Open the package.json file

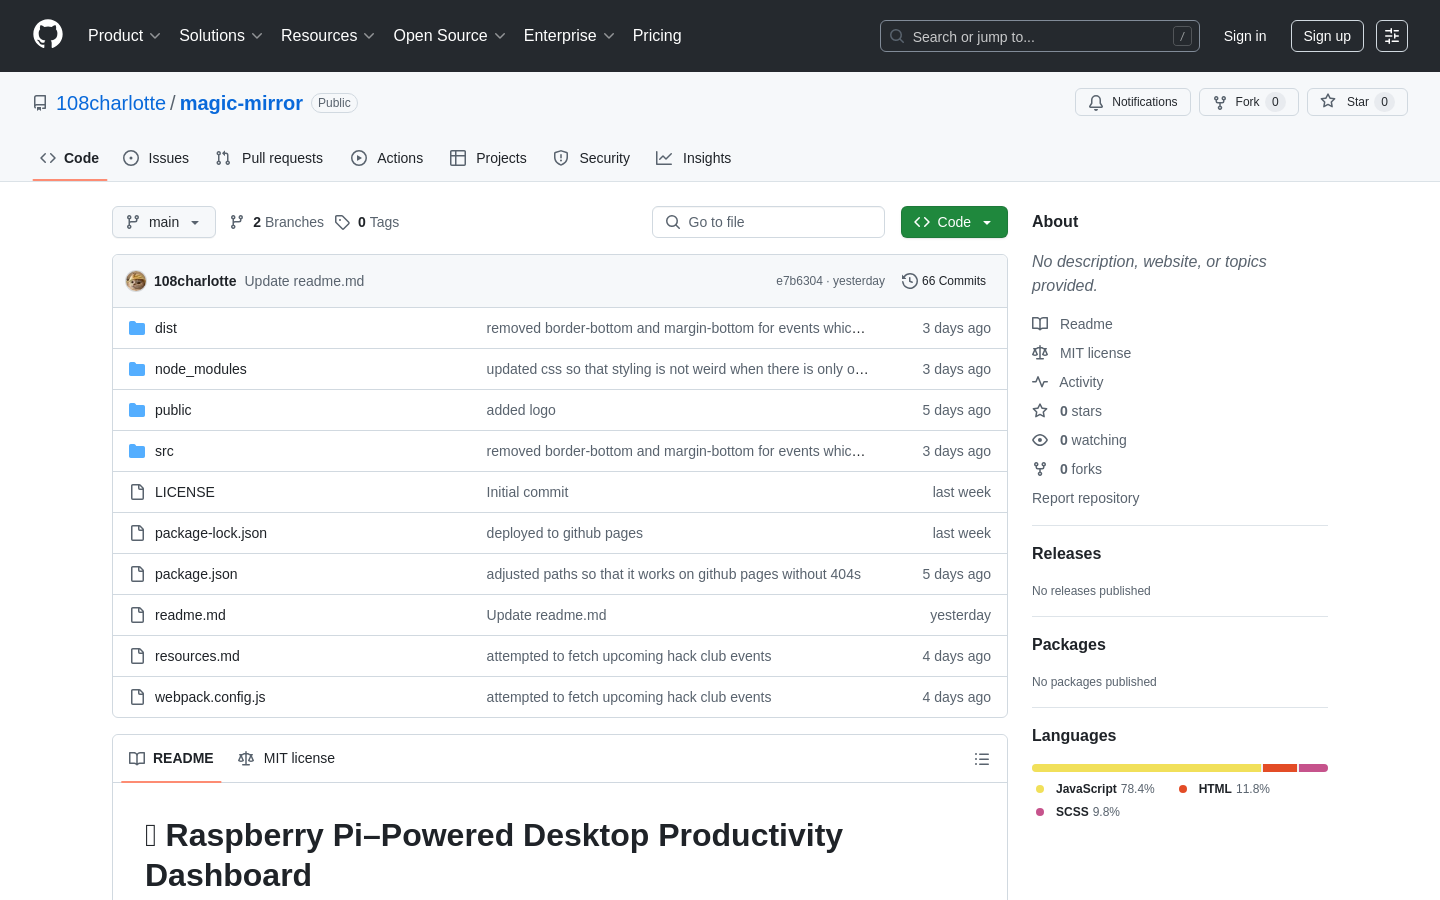(196, 574)
